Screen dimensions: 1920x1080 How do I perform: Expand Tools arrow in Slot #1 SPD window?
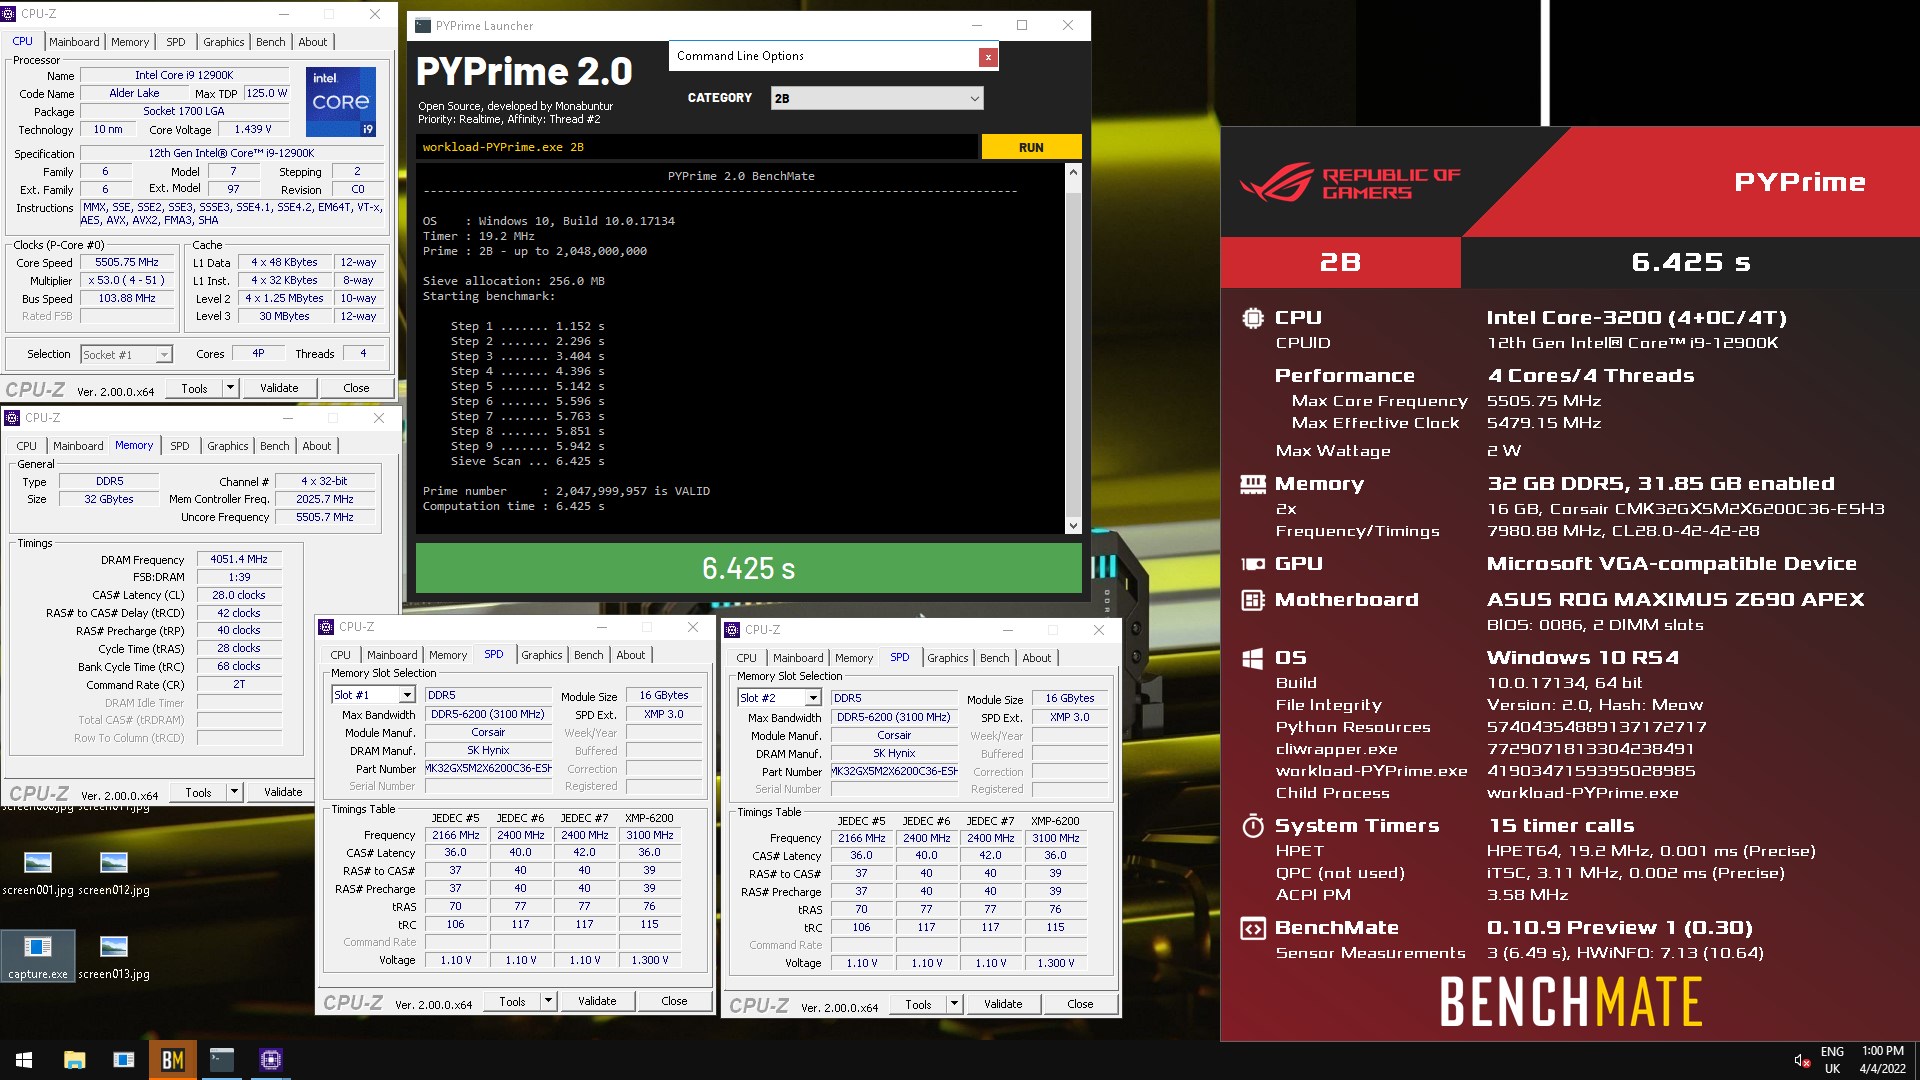548,1001
